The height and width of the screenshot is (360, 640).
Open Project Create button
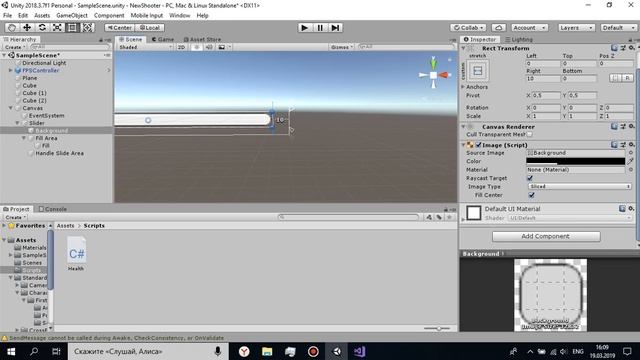(15, 217)
